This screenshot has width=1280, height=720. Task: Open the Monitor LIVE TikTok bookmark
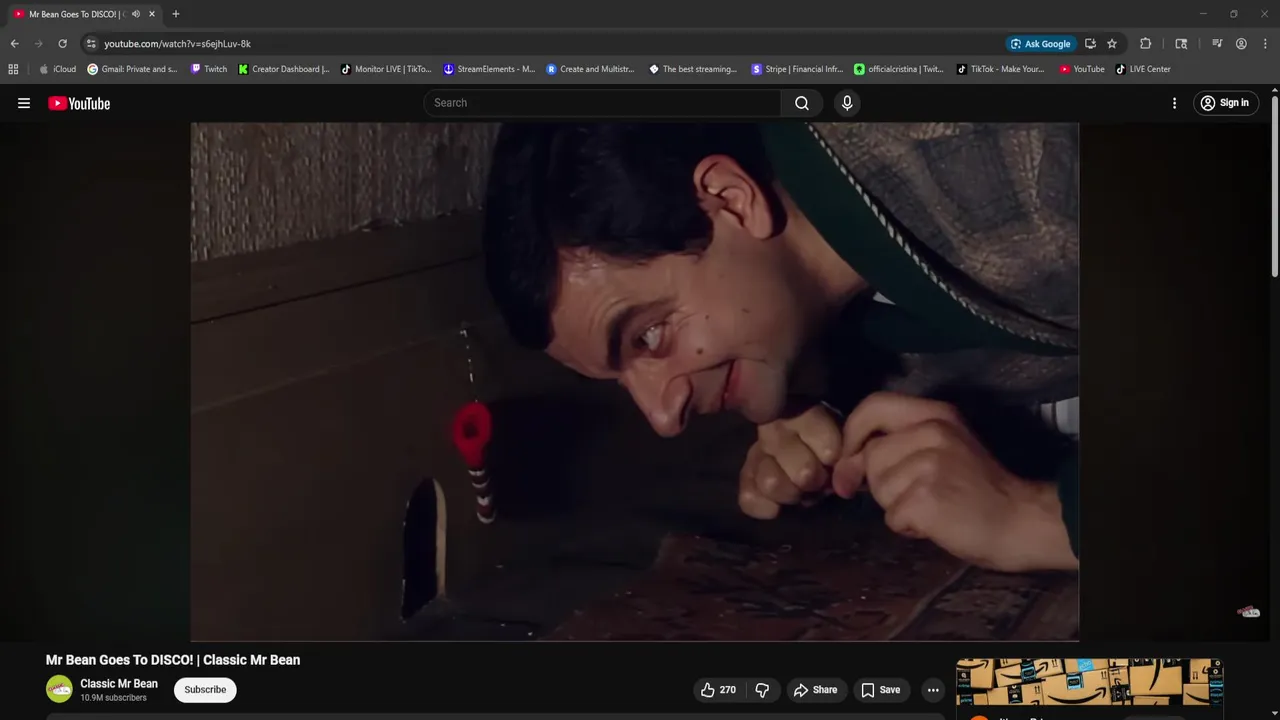[x=386, y=69]
